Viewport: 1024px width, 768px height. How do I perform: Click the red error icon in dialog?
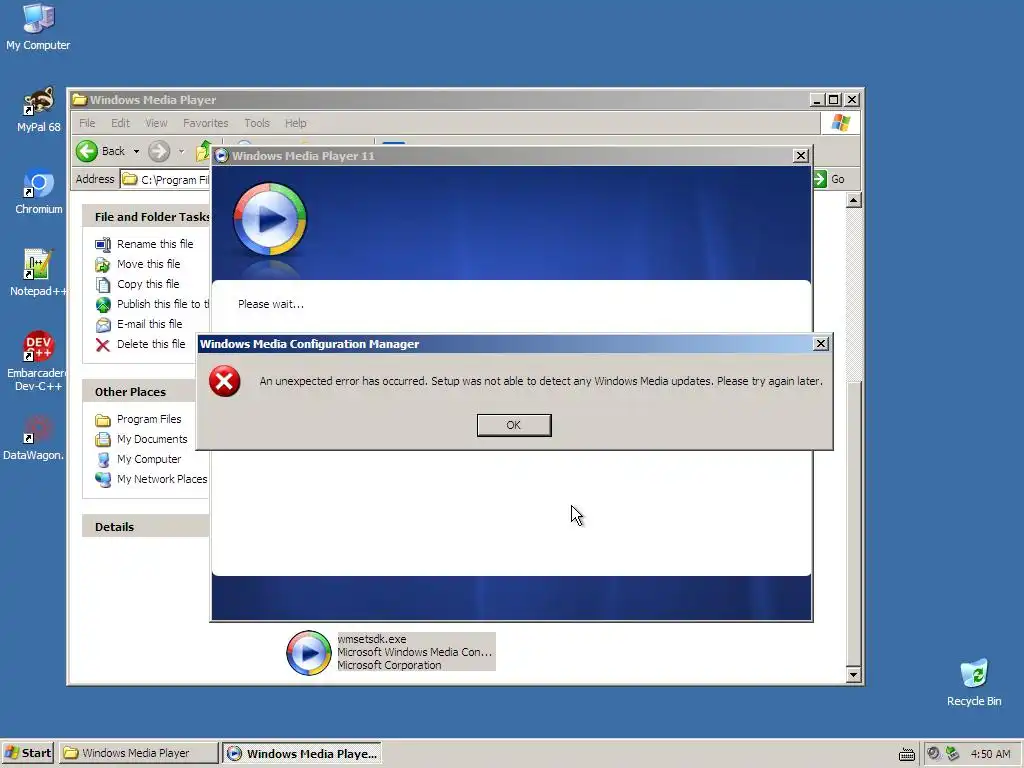pos(225,381)
